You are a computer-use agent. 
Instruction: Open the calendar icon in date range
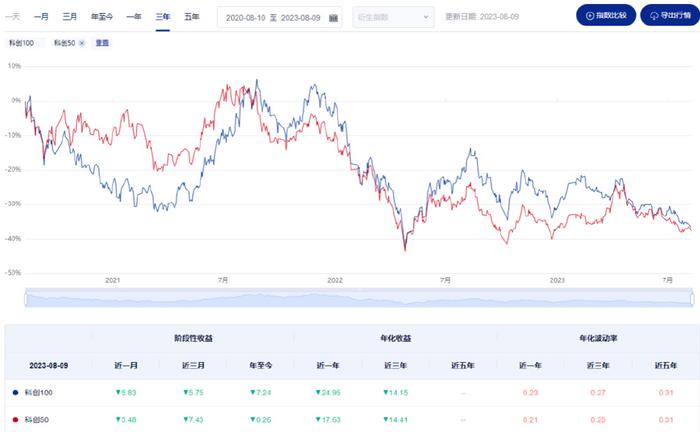[x=333, y=18]
